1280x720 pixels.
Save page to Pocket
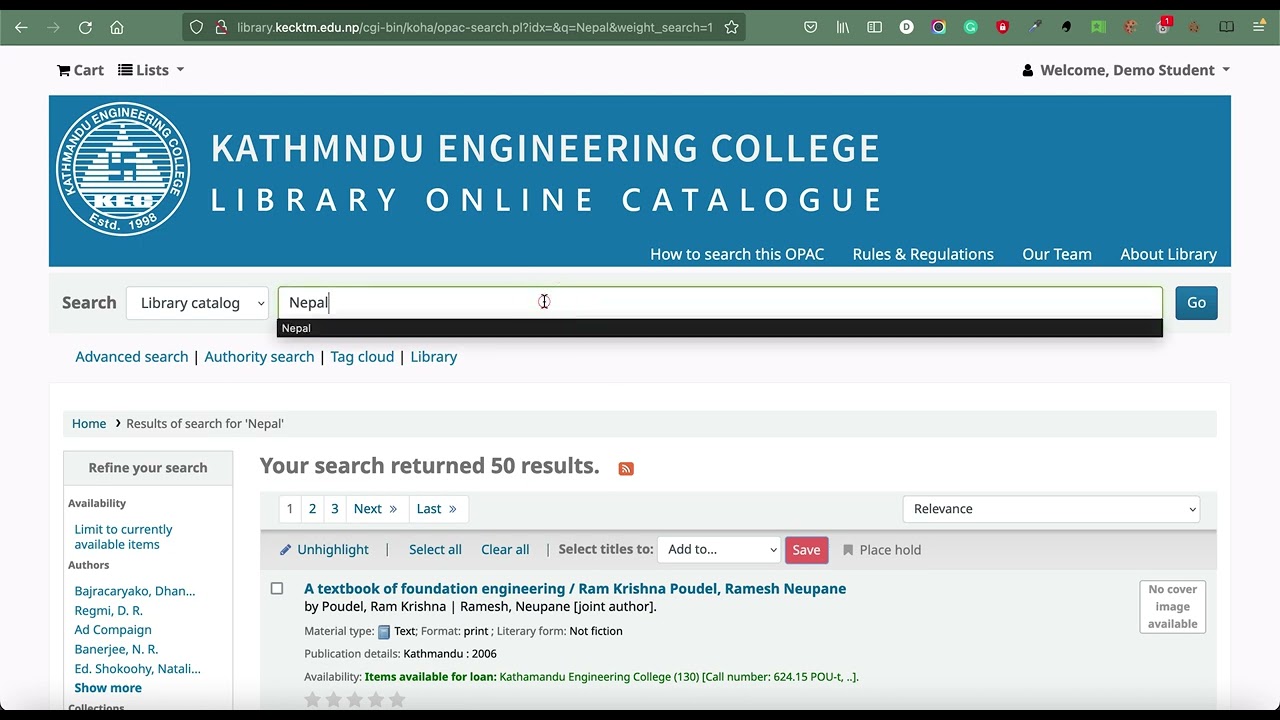tap(811, 27)
